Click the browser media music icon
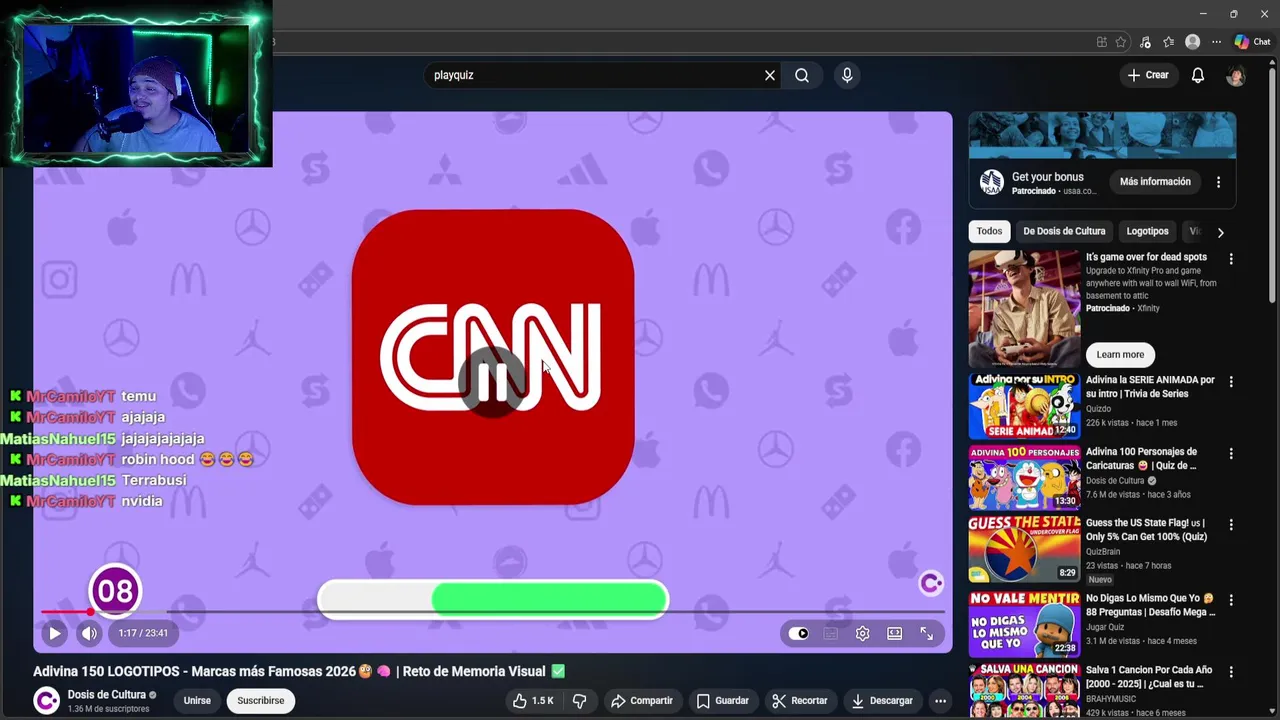 1145,42
